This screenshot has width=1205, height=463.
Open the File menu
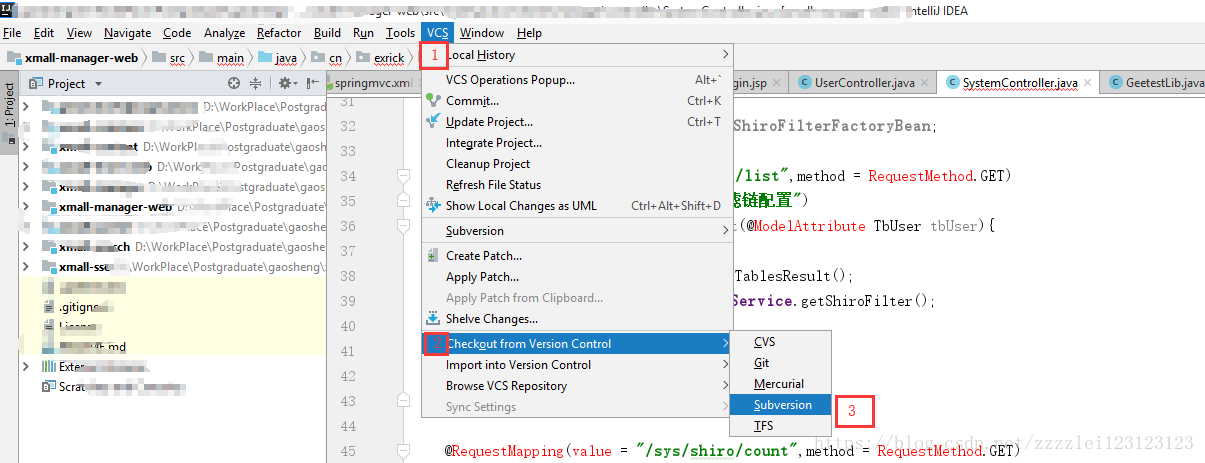tap(12, 33)
